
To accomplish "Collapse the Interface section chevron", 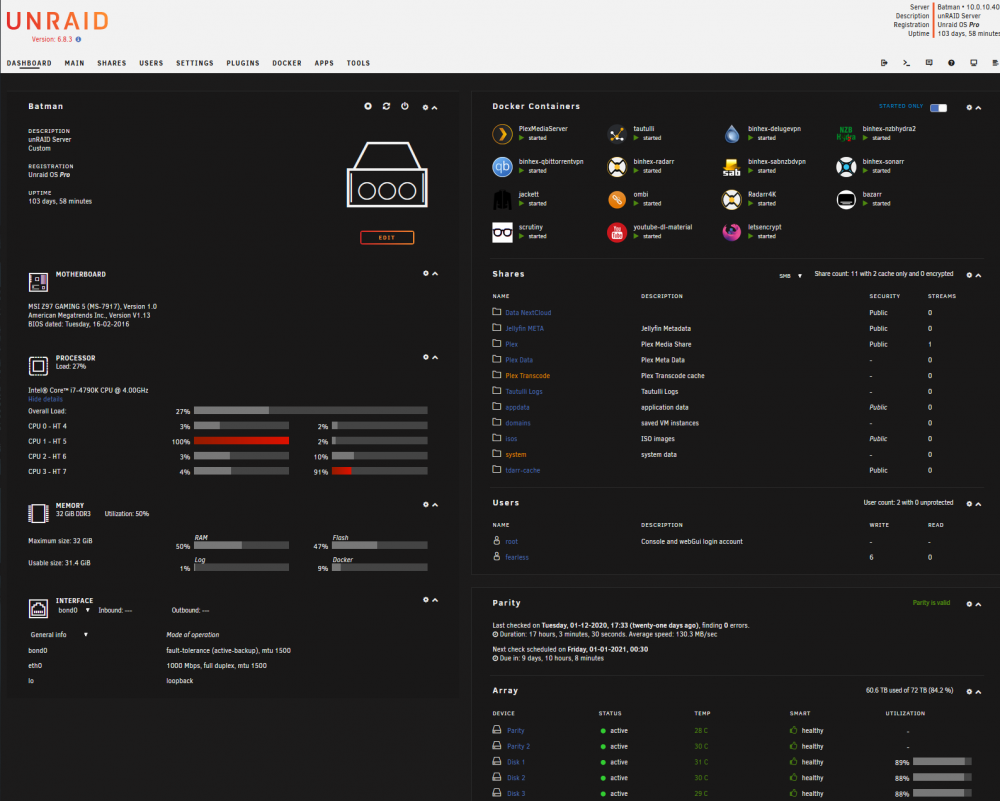I will [435, 600].
